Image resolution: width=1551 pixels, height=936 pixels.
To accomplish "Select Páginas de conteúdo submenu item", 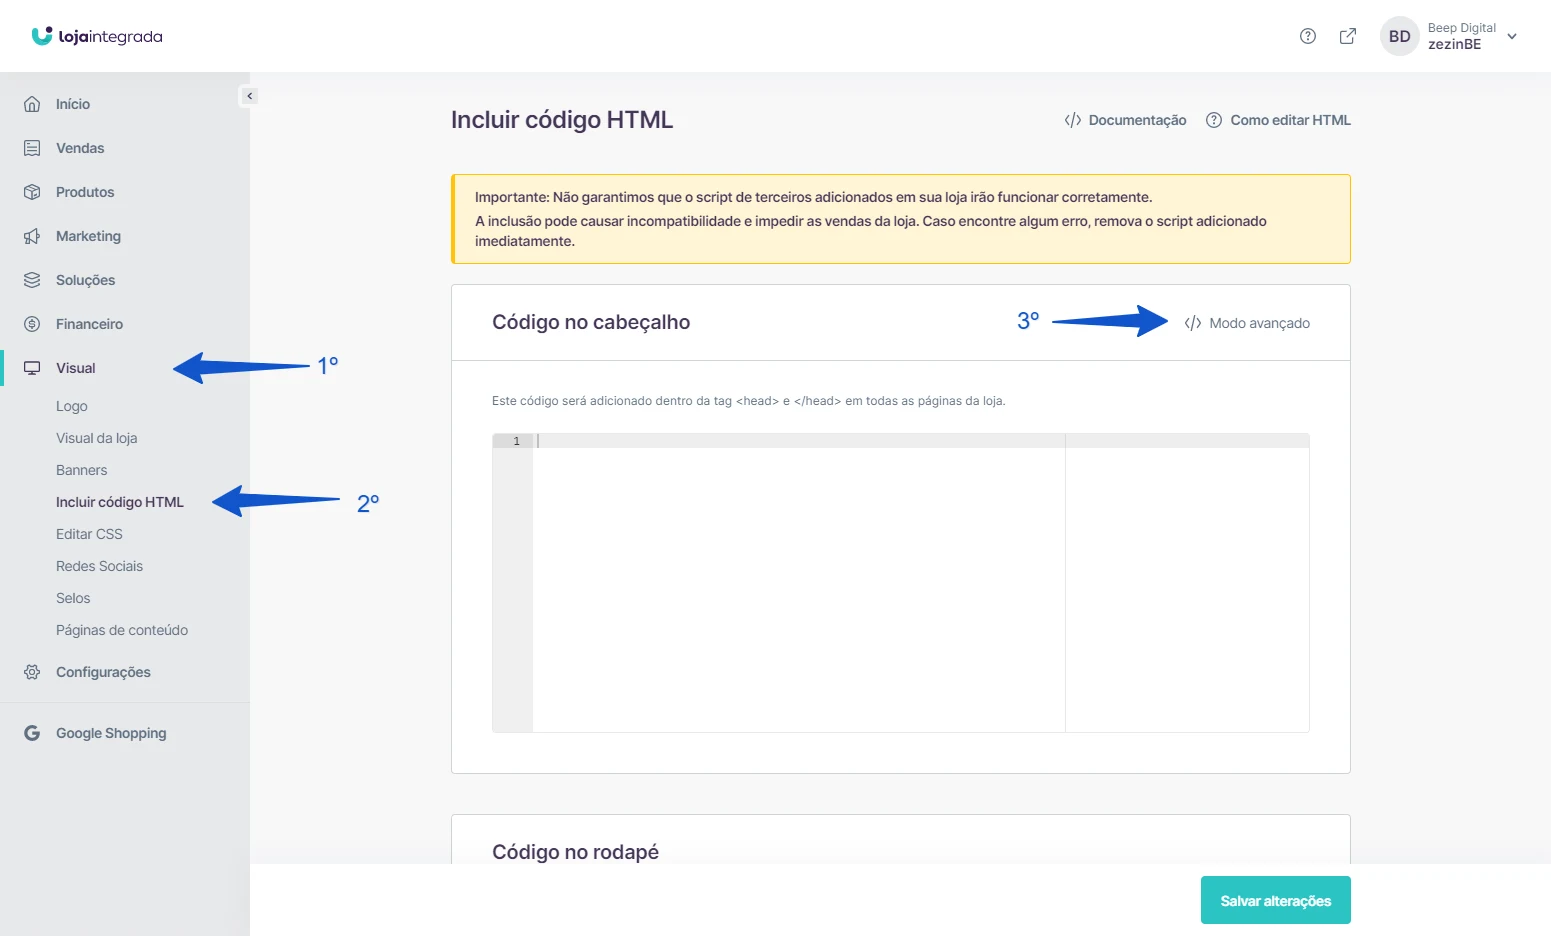I will tap(122, 630).
